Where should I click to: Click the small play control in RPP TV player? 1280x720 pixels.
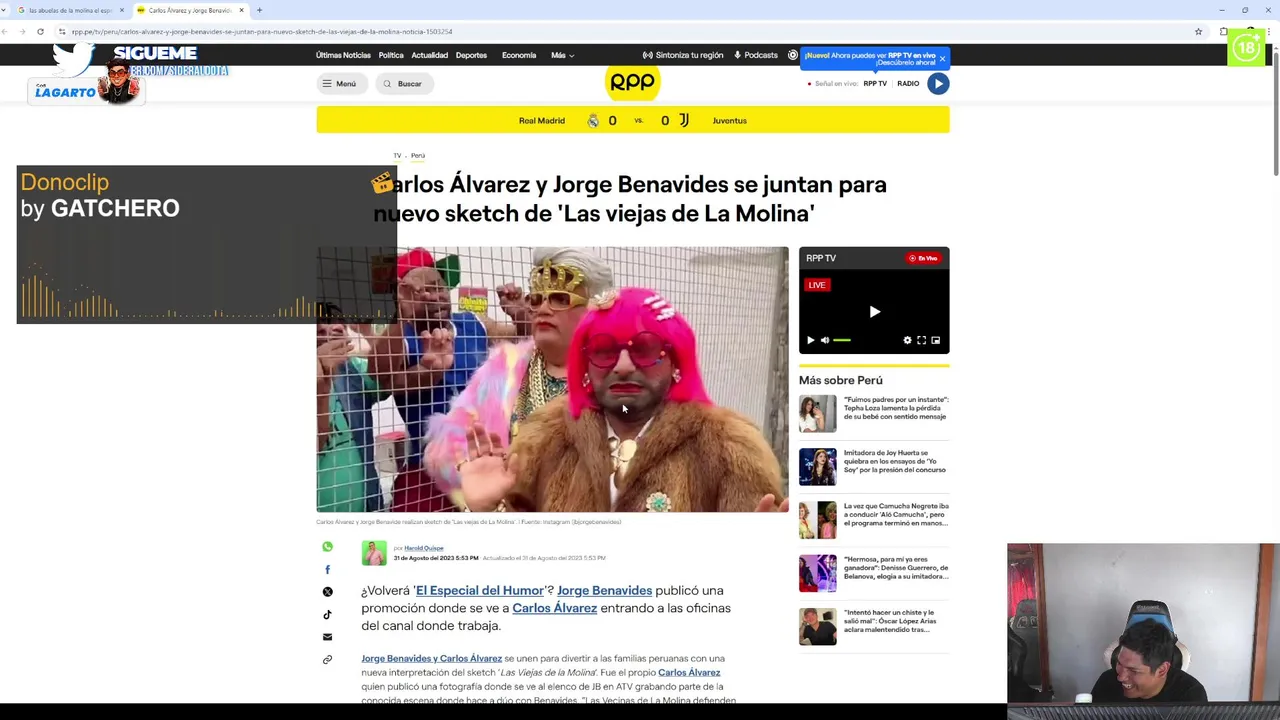click(x=810, y=340)
